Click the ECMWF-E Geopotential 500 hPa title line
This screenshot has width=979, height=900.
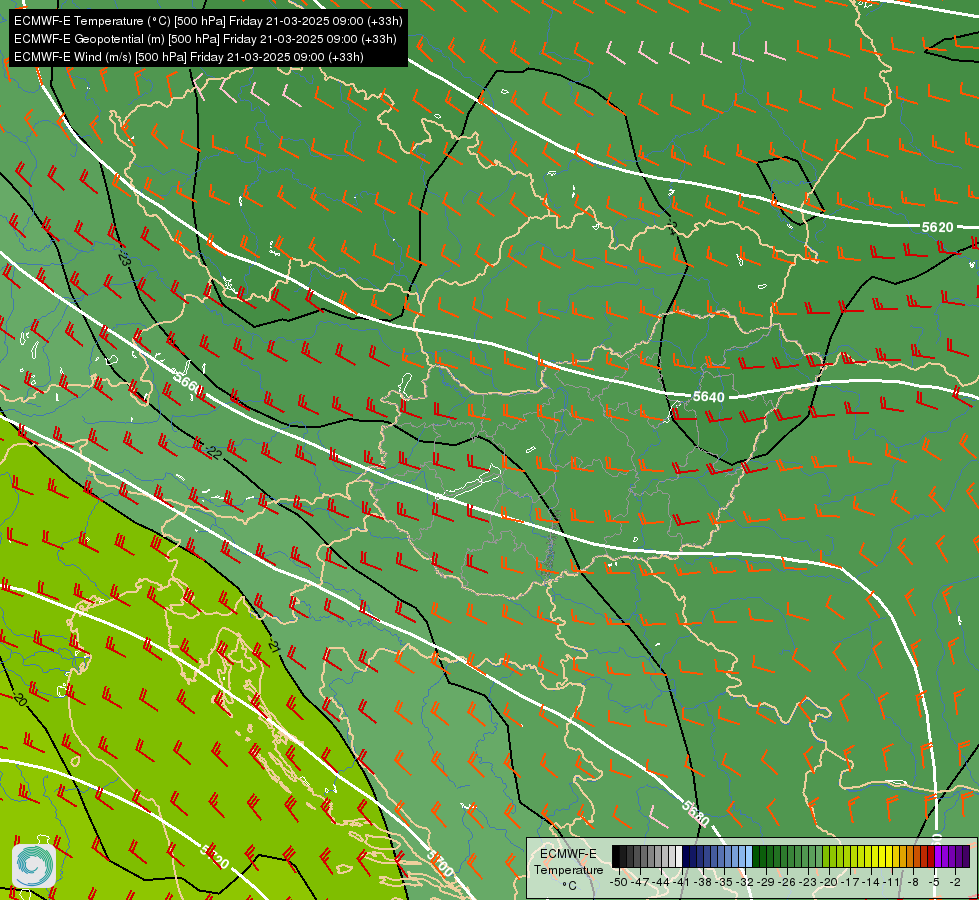205,39
